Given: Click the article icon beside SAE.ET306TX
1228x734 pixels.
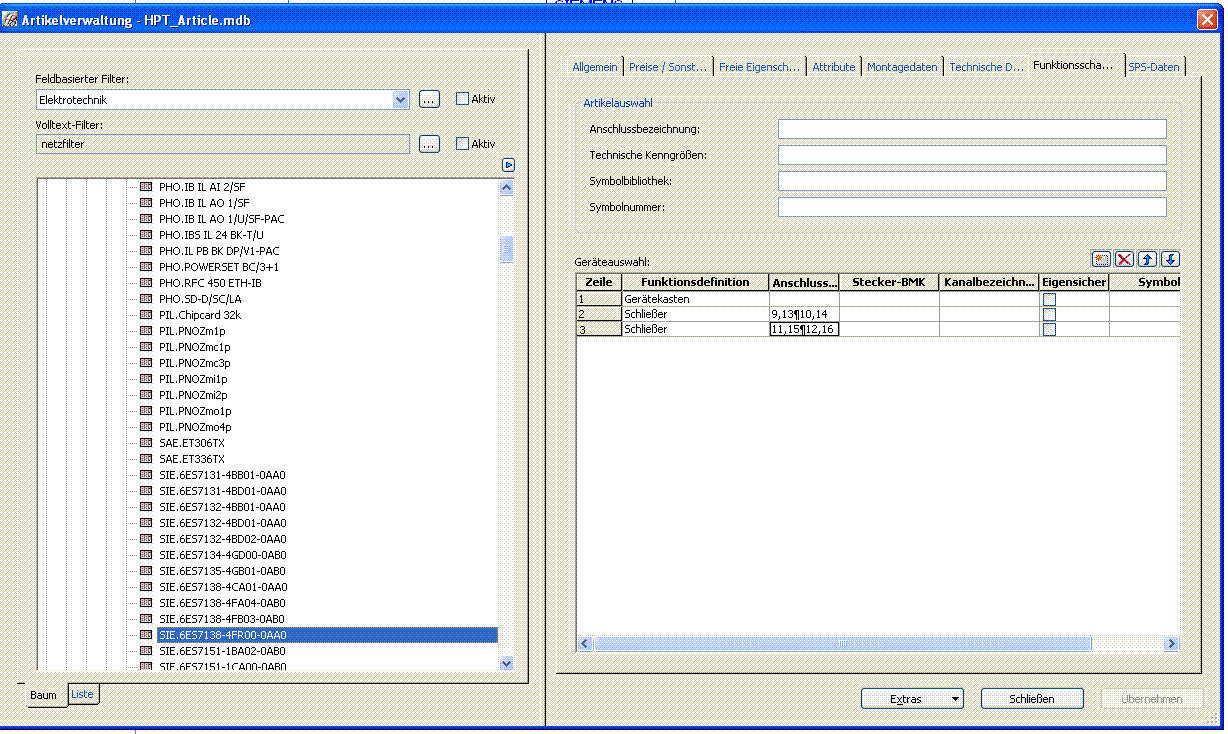Looking at the screenshot, I should tap(146, 443).
